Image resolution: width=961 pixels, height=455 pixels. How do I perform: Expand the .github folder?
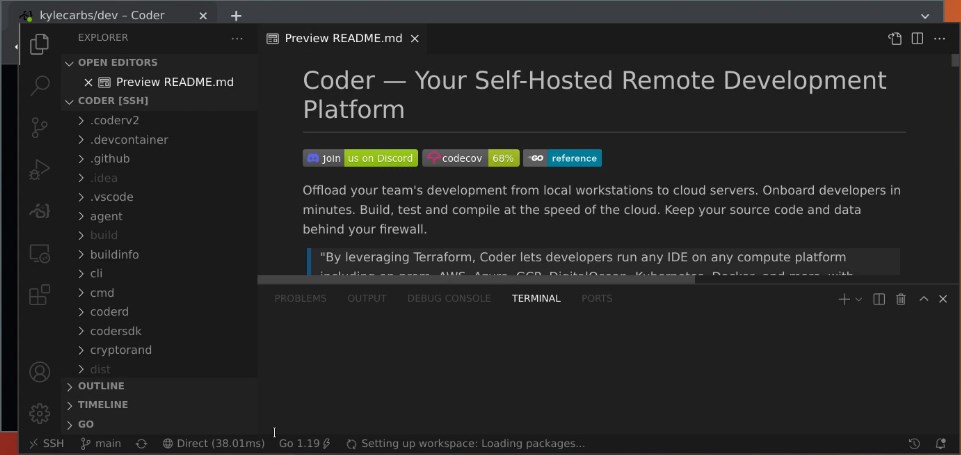(159, 159)
